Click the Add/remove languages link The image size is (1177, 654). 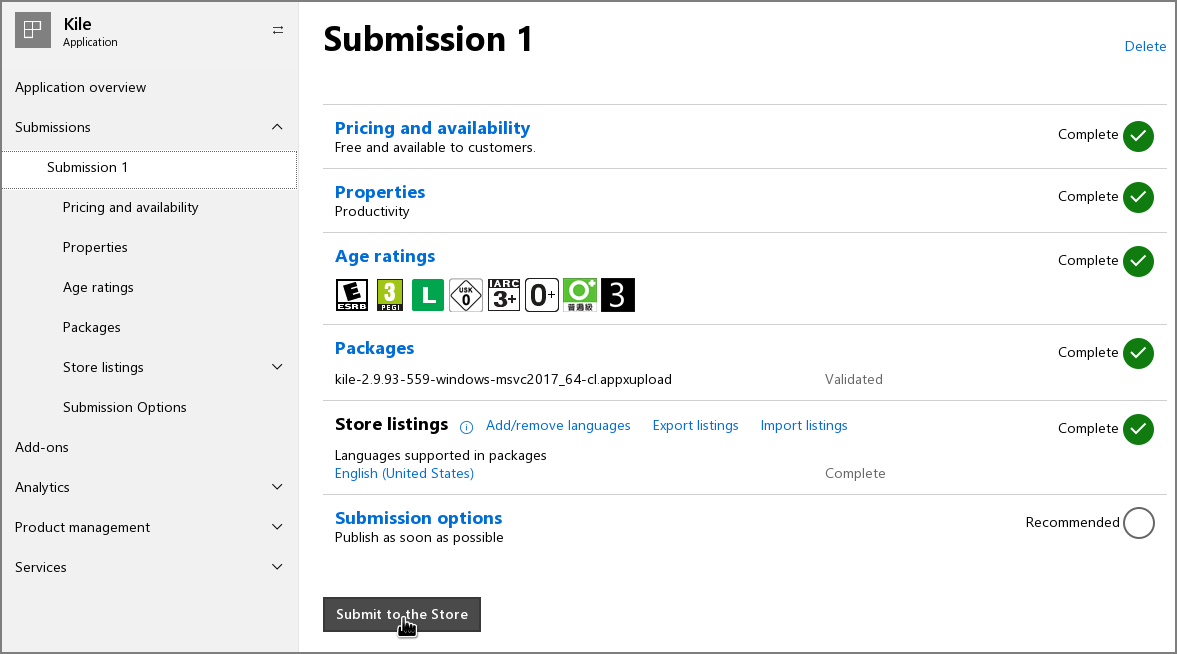pyautogui.click(x=558, y=425)
